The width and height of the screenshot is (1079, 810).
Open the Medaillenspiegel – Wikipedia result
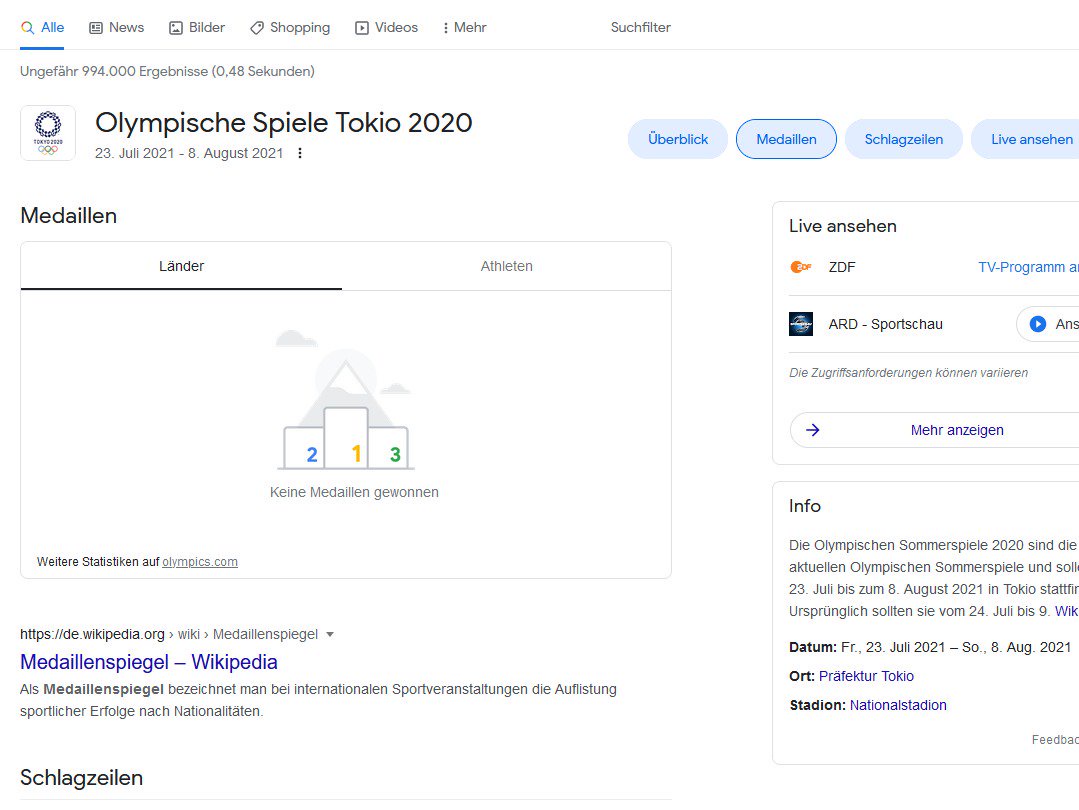click(149, 662)
